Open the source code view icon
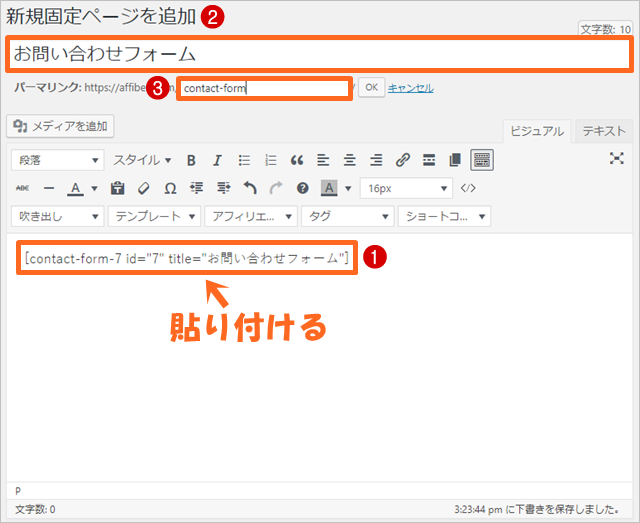 click(x=468, y=188)
